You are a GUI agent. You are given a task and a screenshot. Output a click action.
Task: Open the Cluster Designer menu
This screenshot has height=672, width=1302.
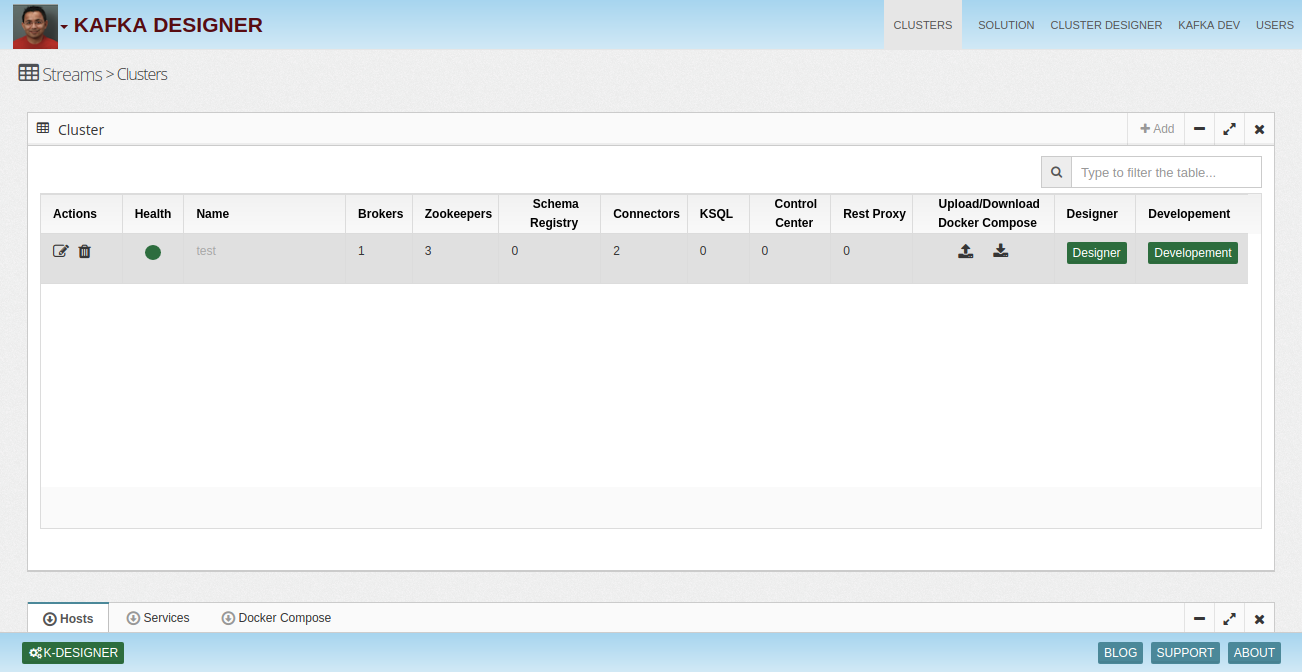coord(1106,25)
